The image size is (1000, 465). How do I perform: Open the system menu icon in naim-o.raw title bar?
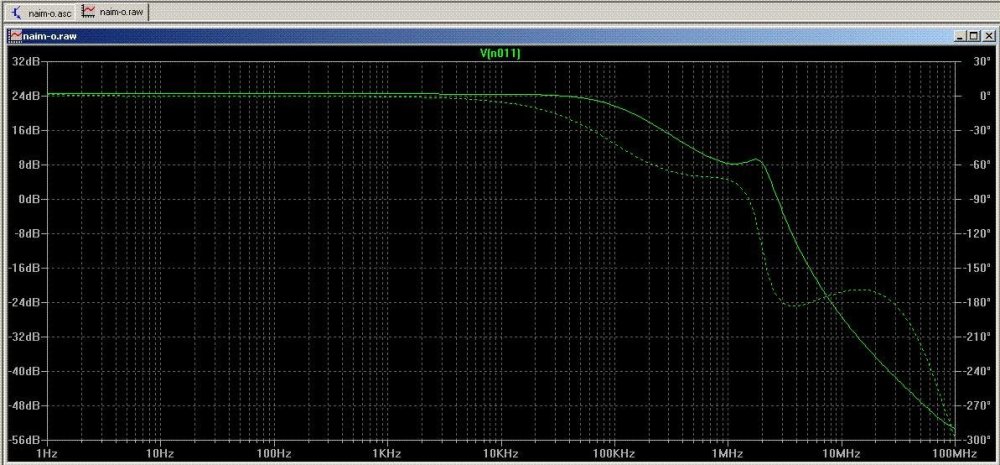14,35
